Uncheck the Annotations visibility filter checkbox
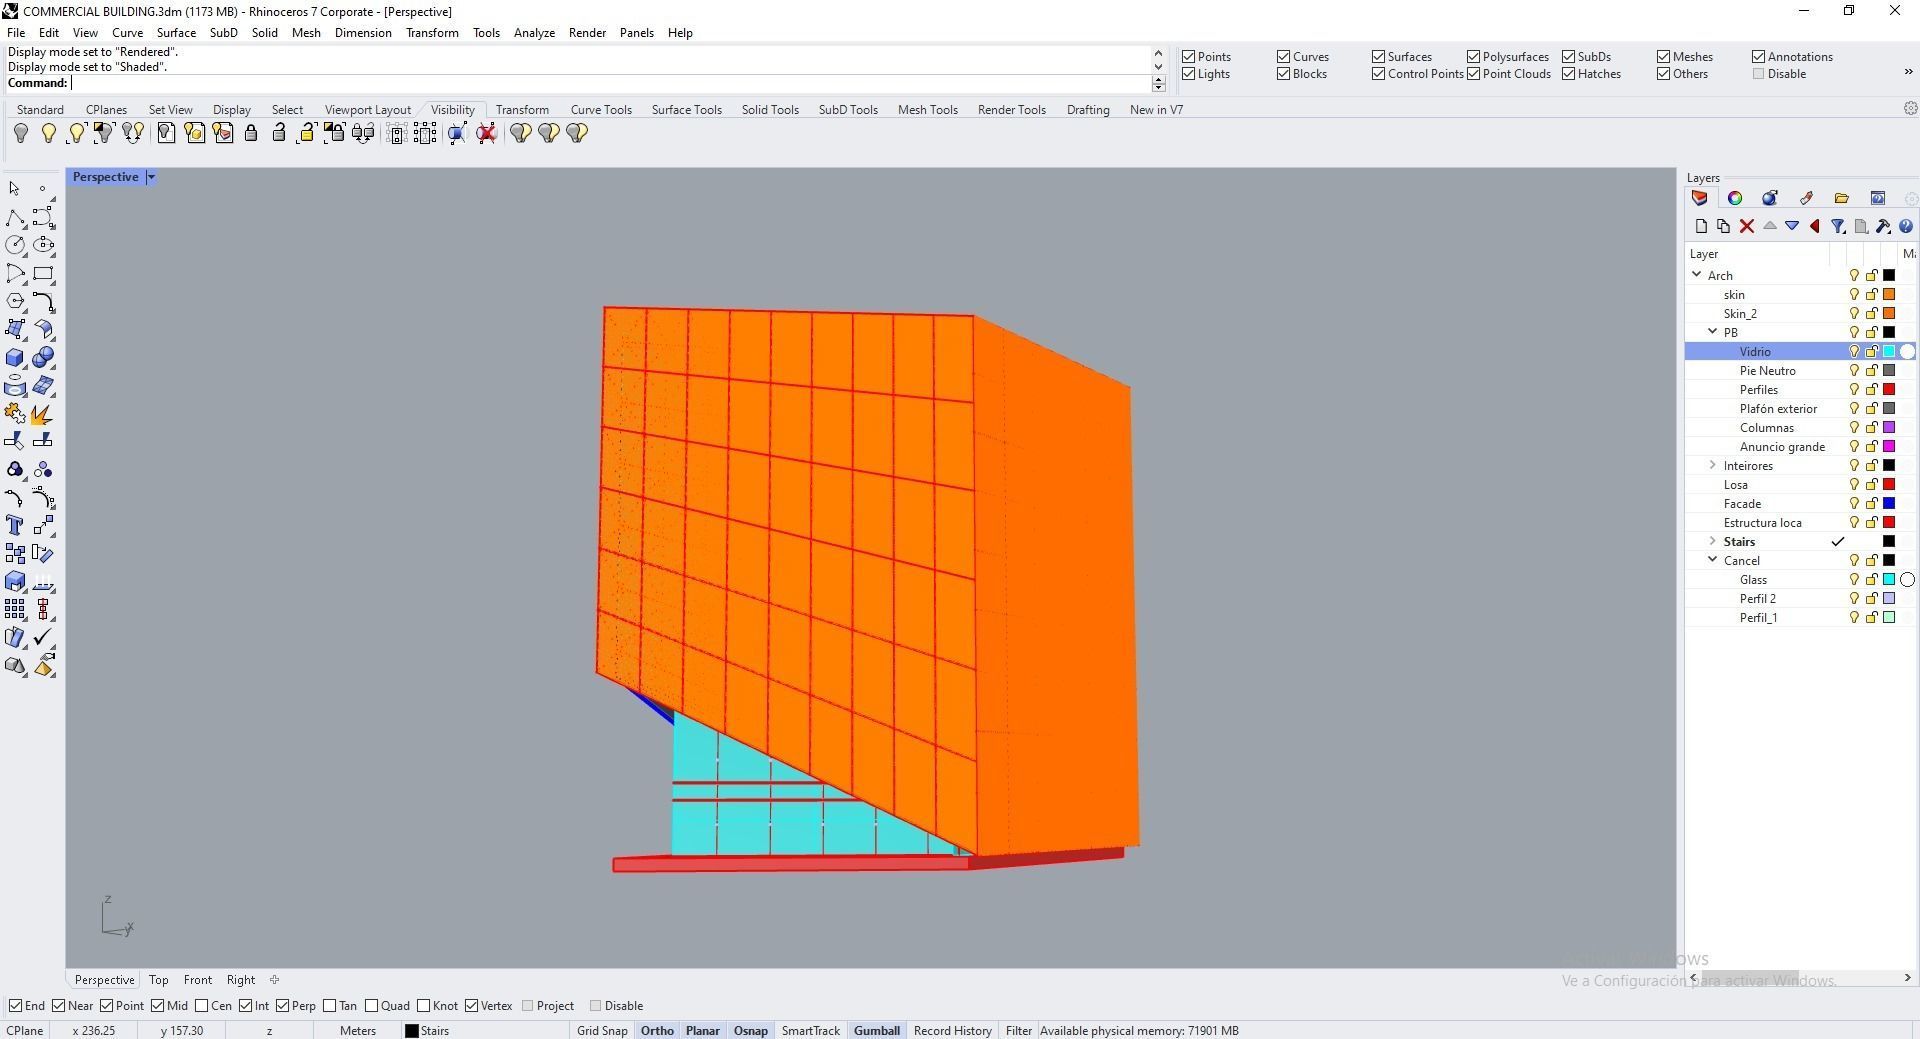The image size is (1920, 1039). (1759, 57)
